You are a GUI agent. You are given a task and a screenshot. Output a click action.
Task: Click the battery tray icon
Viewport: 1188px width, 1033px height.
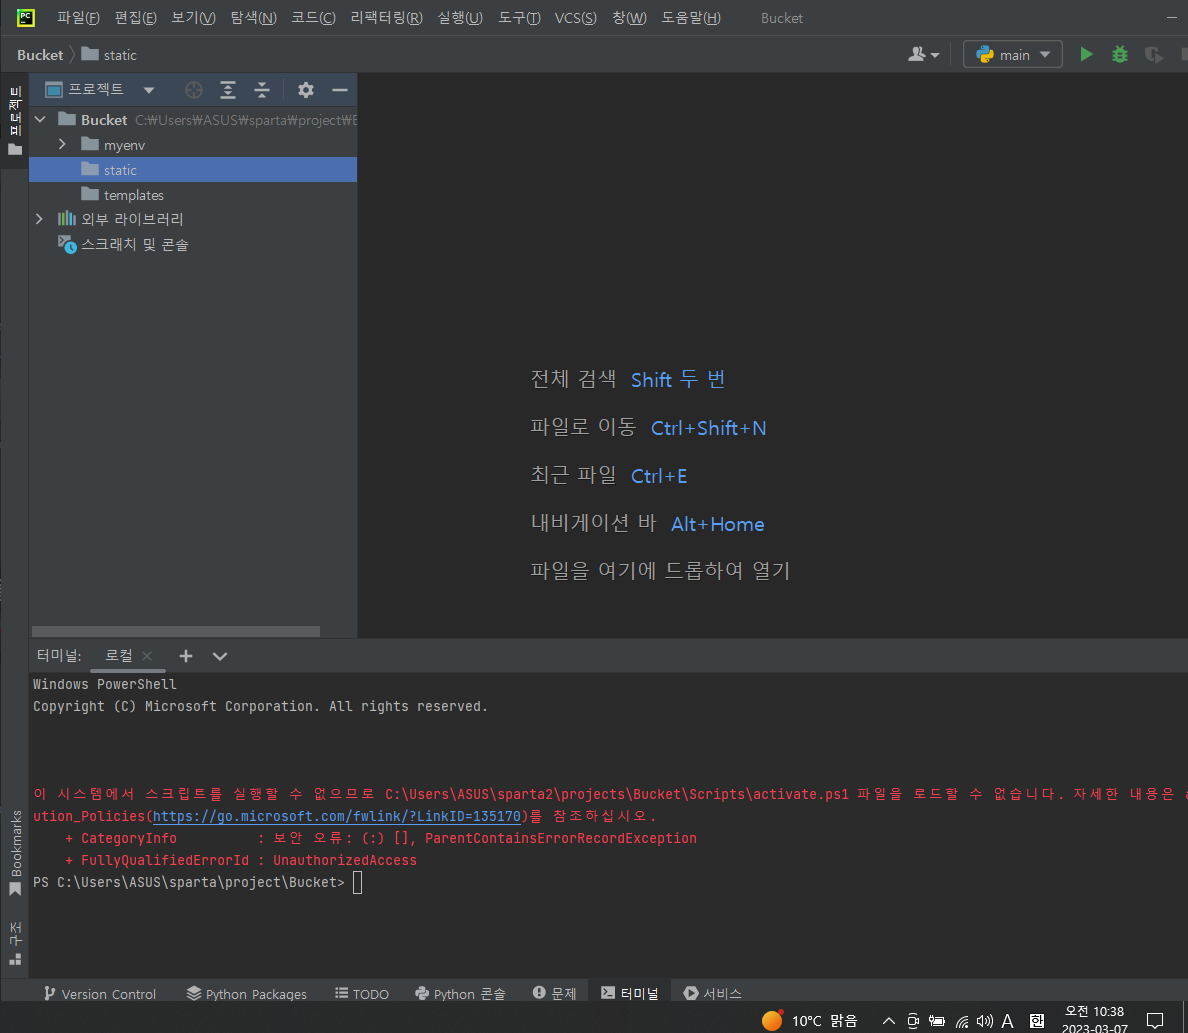936,1021
